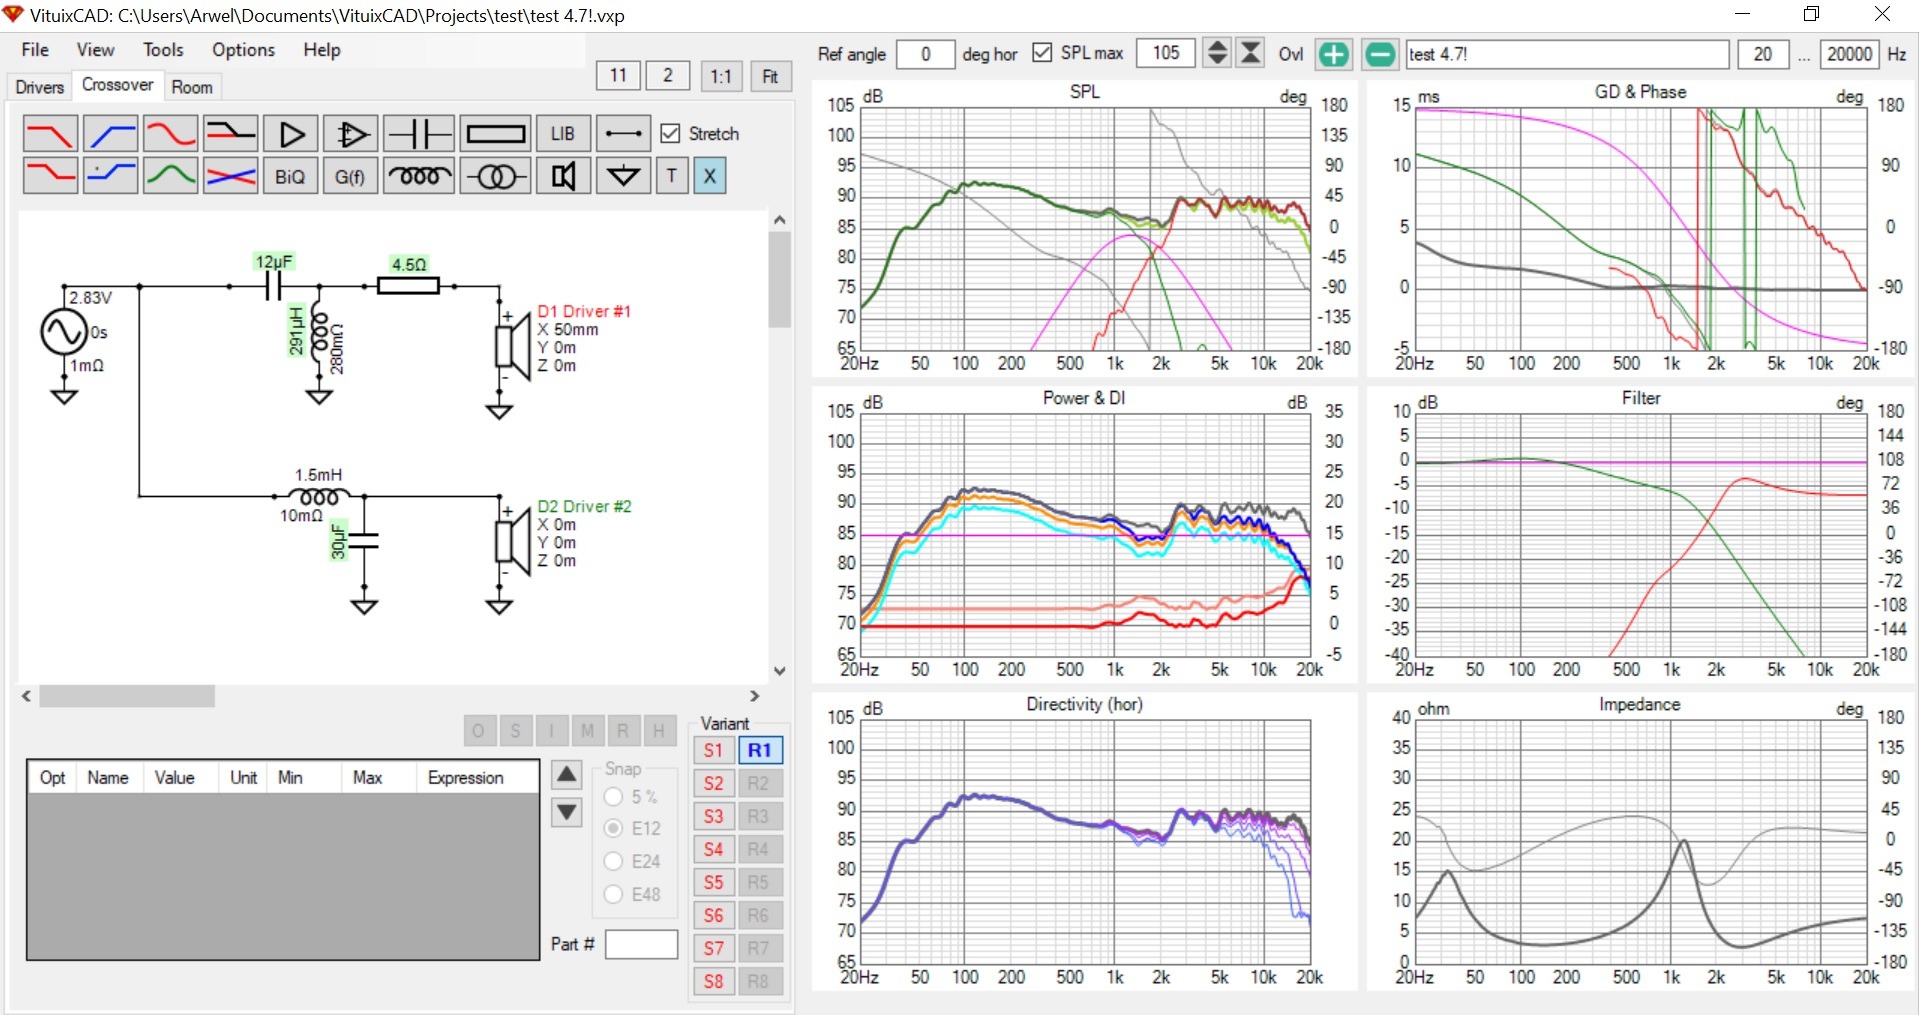Add the red-blue crossed lines block

(230, 176)
